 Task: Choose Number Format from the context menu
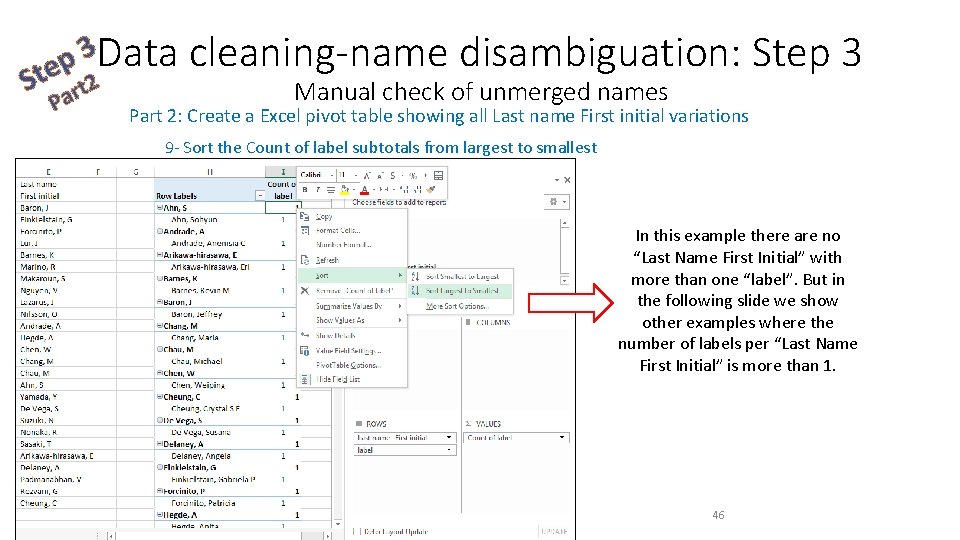point(352,245)
